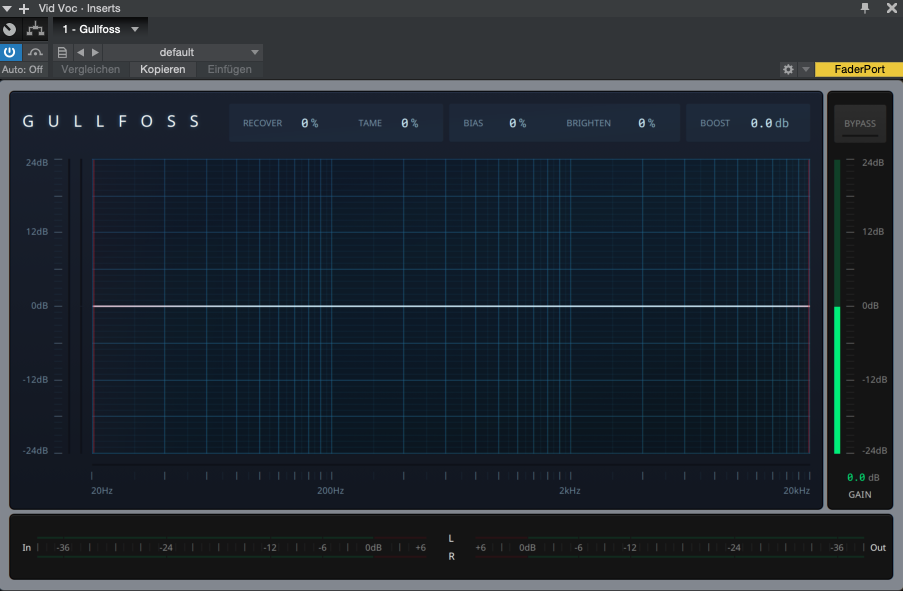Click the BRIGHTEN 0% value

click(x=646, y=123)
